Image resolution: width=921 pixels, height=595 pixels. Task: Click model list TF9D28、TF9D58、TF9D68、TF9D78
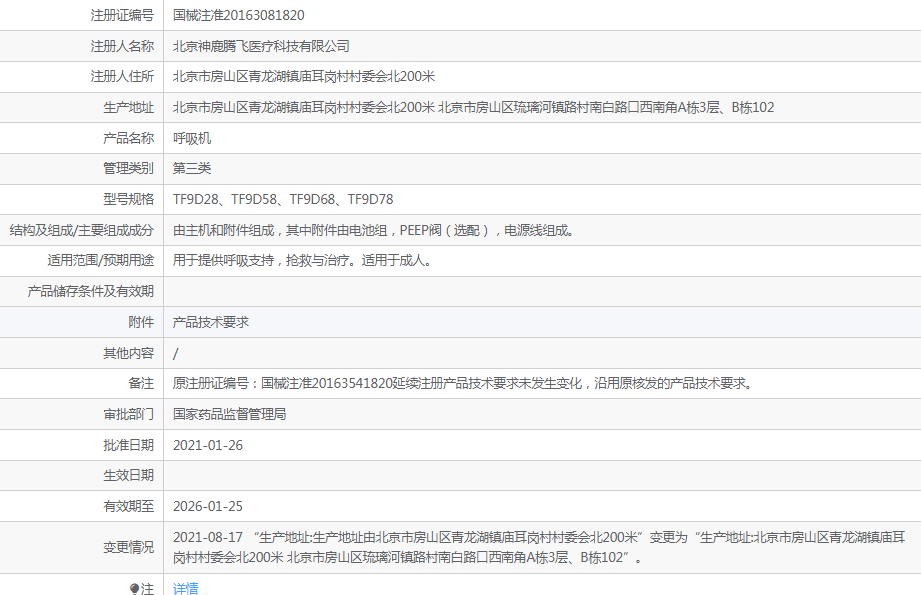283,200
